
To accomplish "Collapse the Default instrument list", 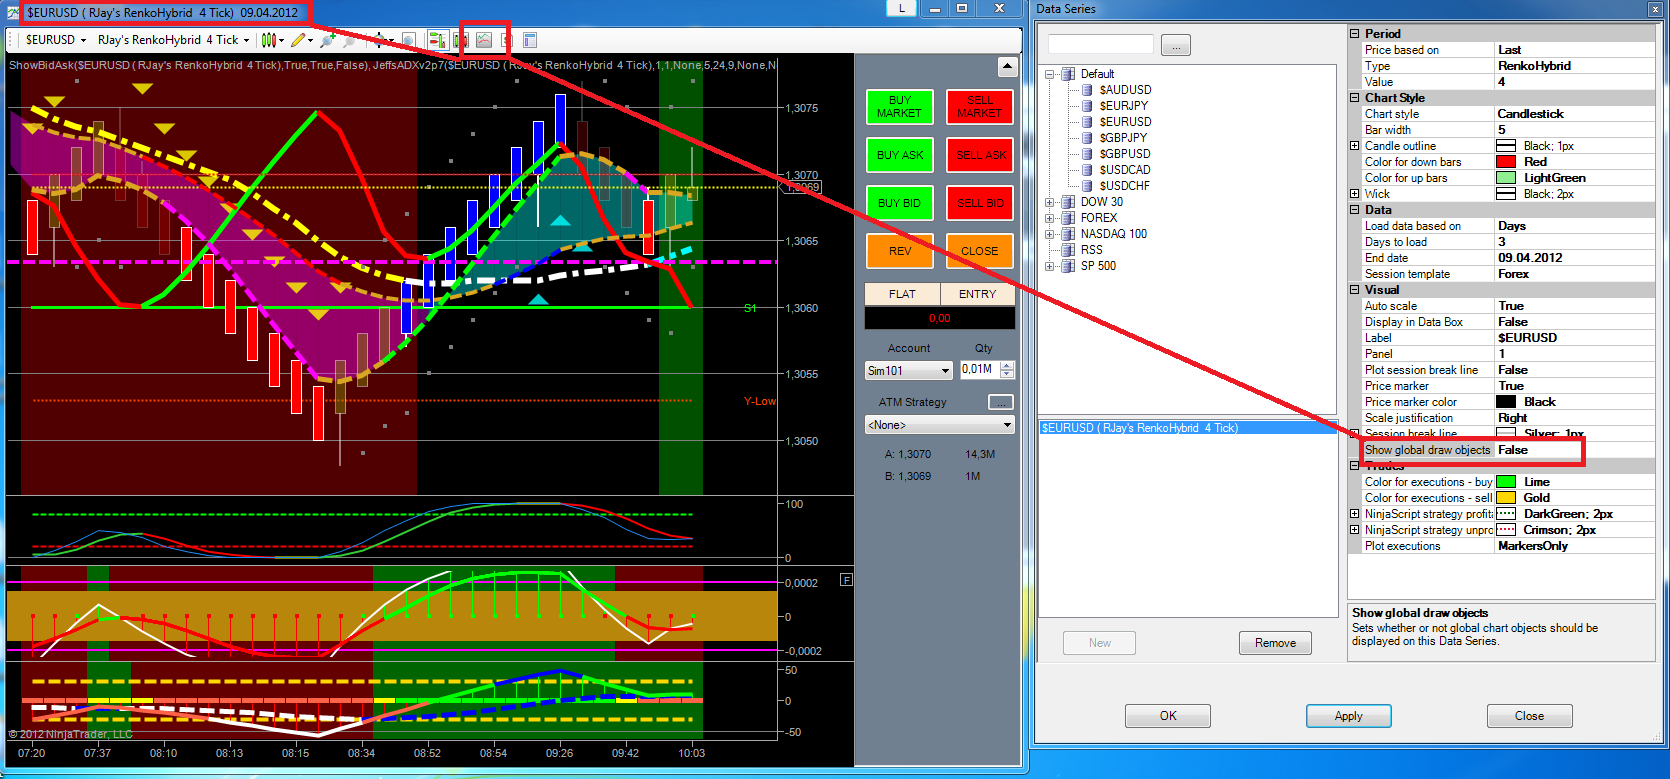I will click(1050, 74).
